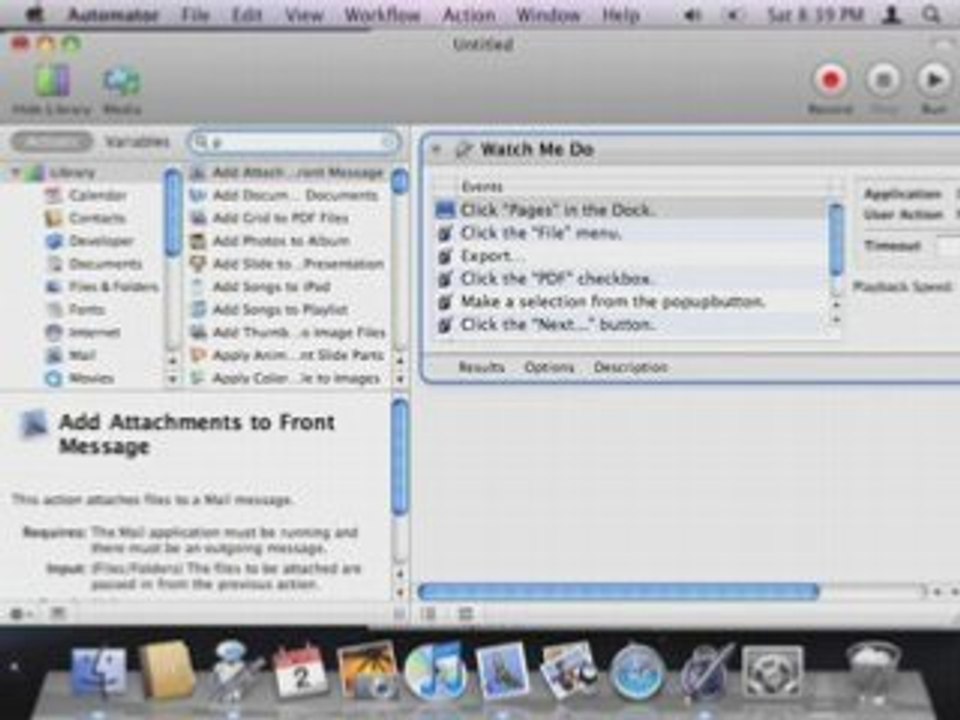Open Automator robot icon in the Dock
The width and height of the screenshot is (960, 720).
(234, 670)
